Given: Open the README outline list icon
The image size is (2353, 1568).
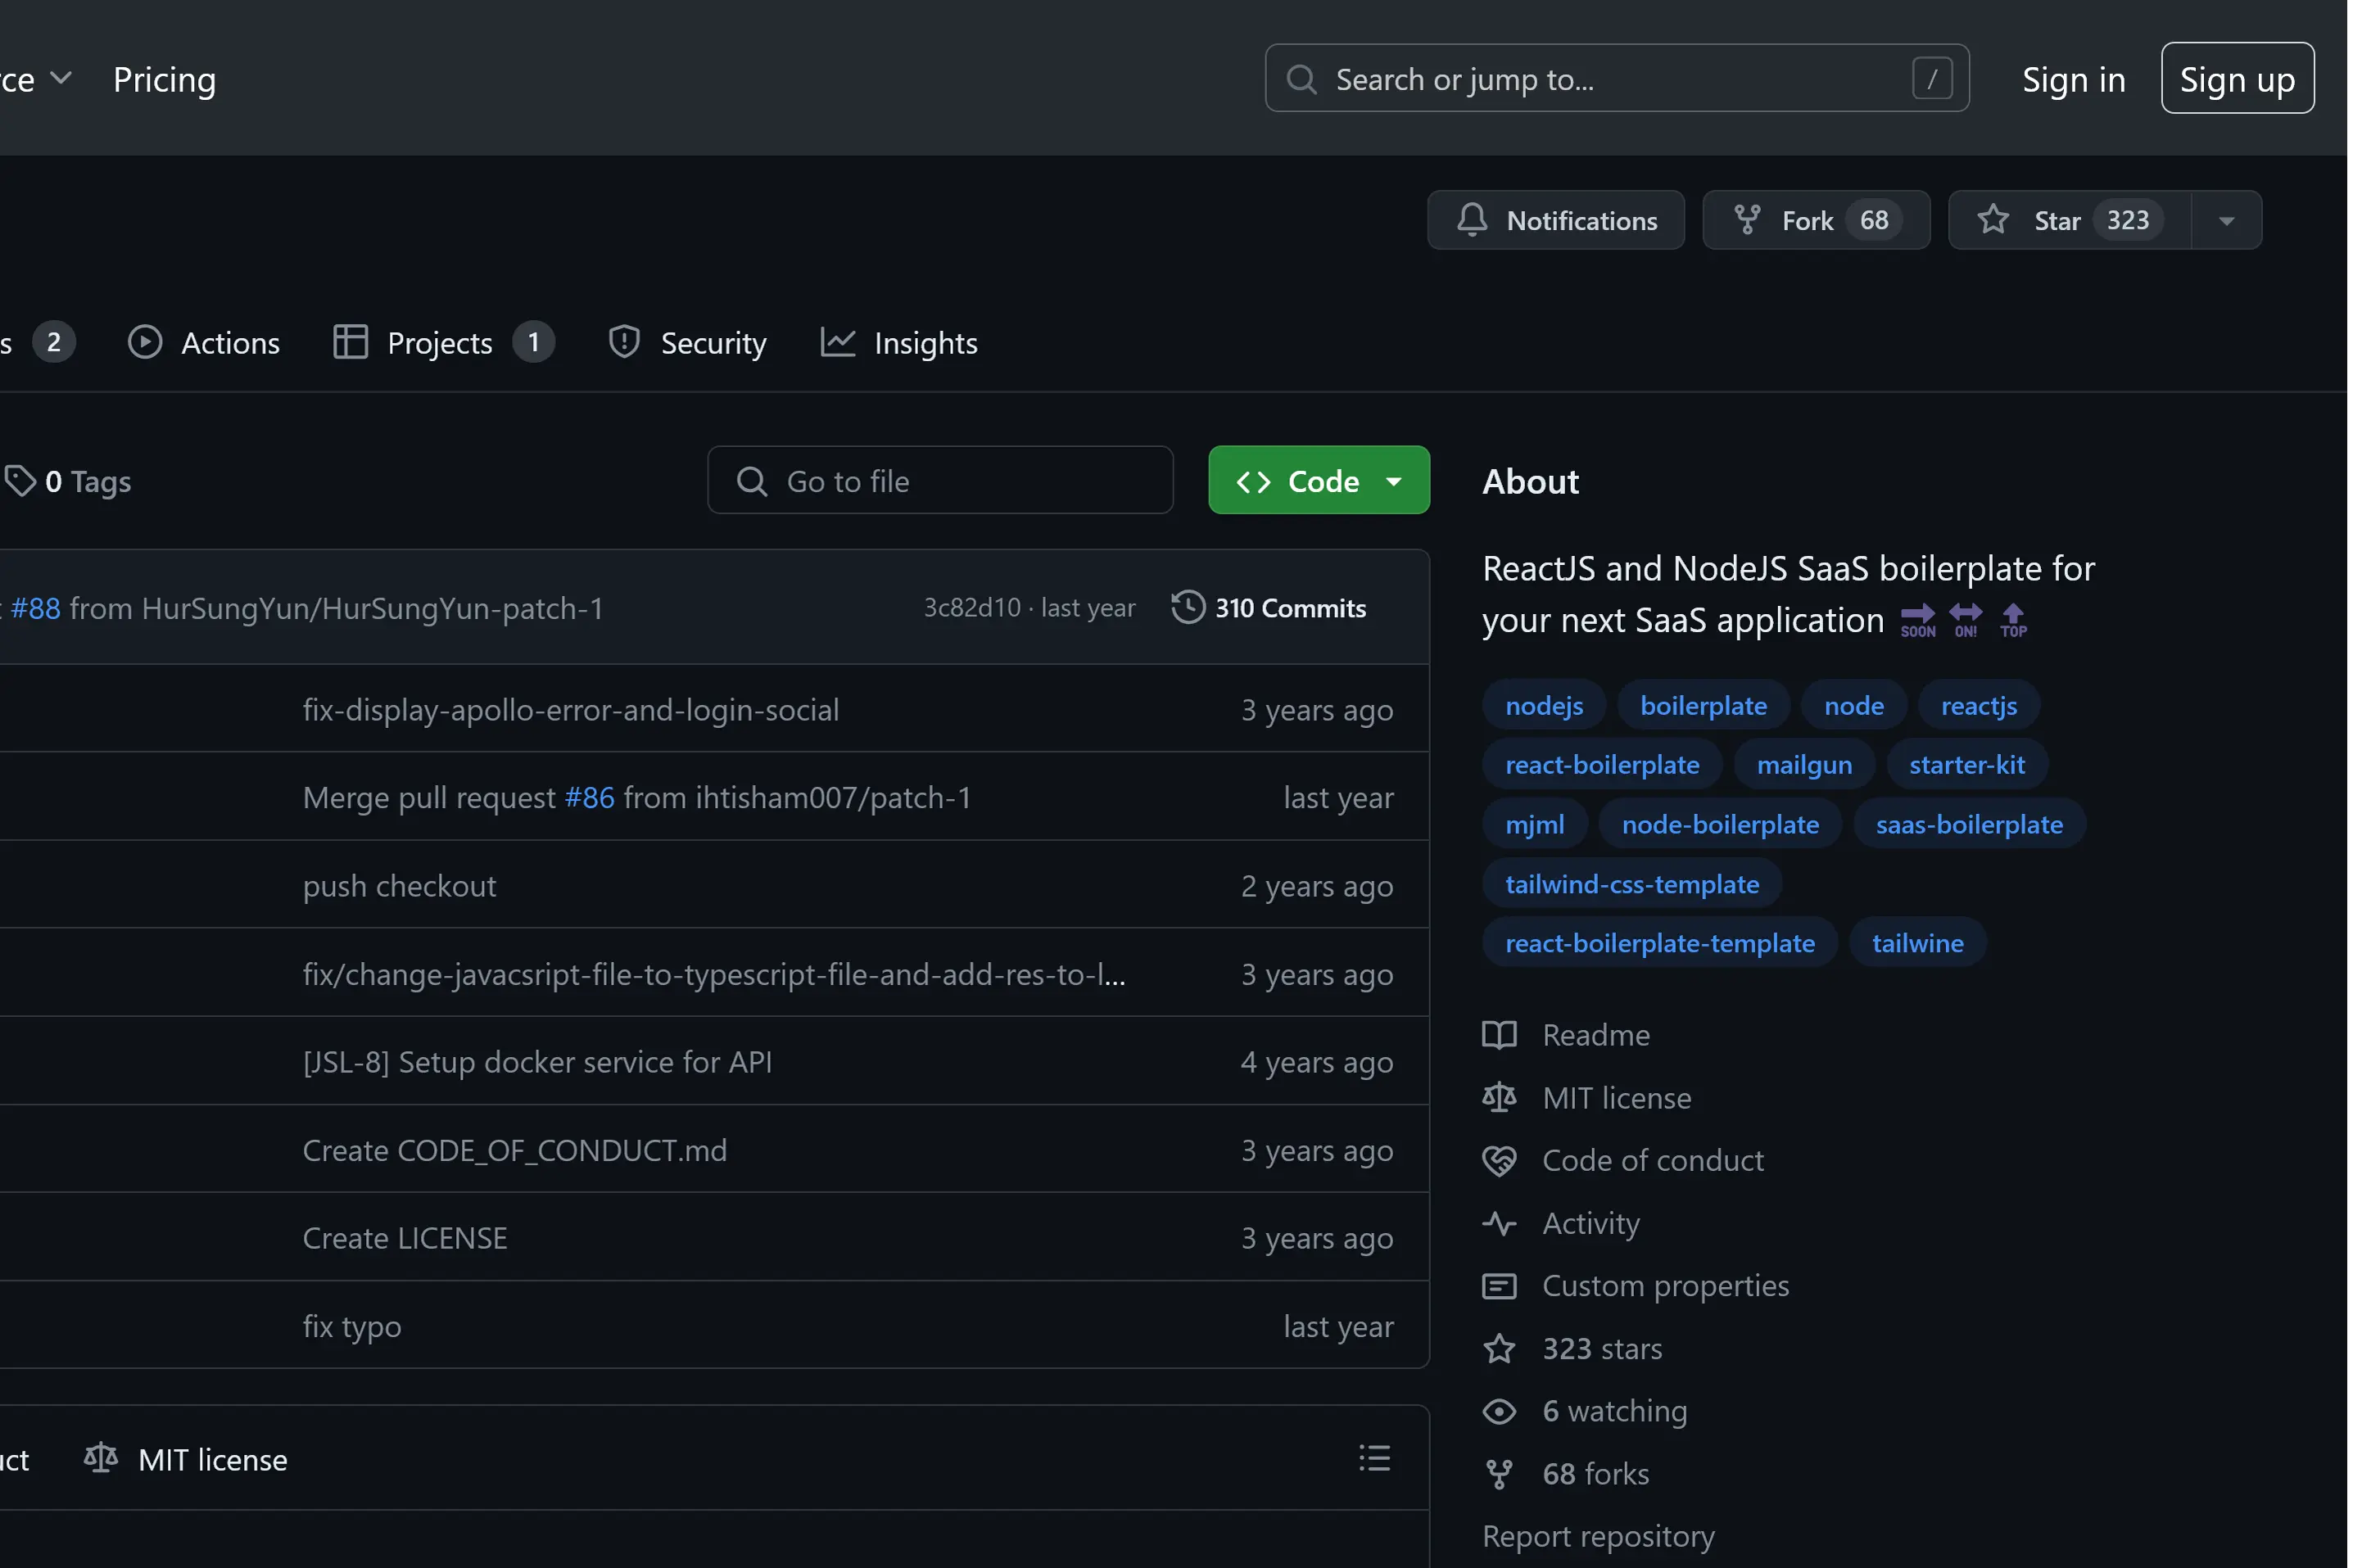Looking at the screenshot, I should [x=1374, y=1458].
